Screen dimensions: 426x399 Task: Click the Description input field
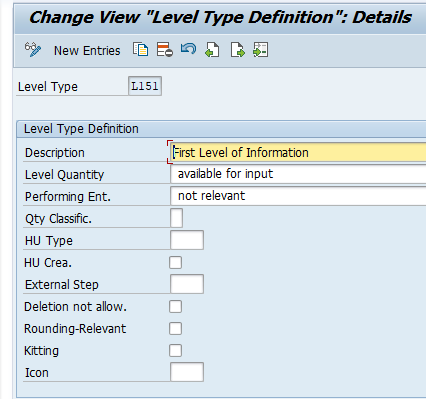point(299,153)
